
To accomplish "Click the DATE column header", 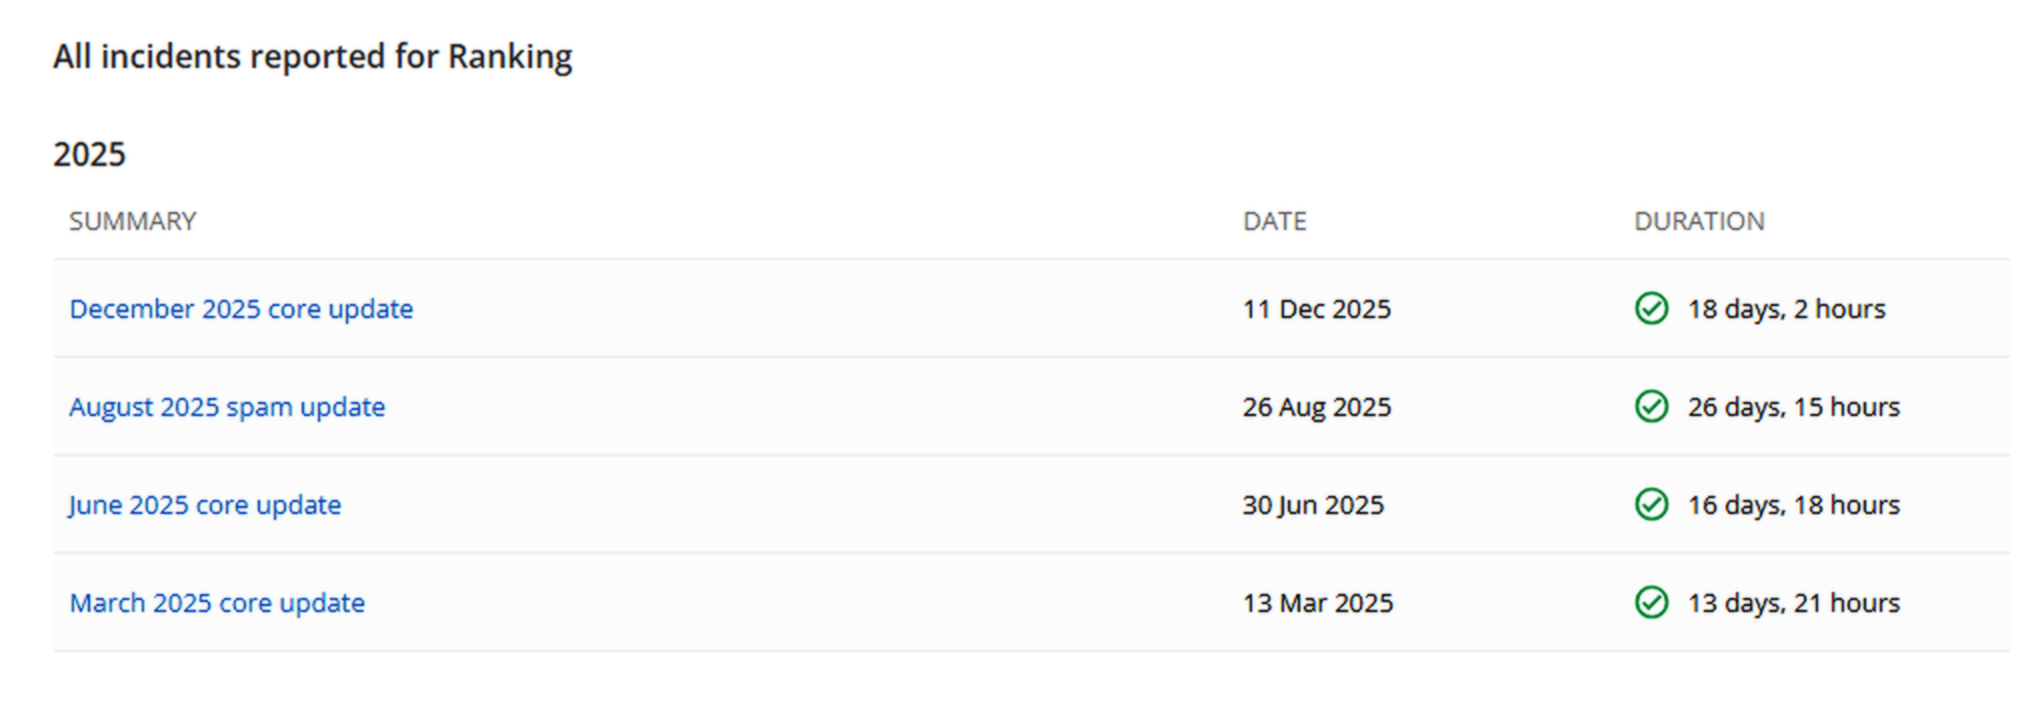I will coord(1274,221).
